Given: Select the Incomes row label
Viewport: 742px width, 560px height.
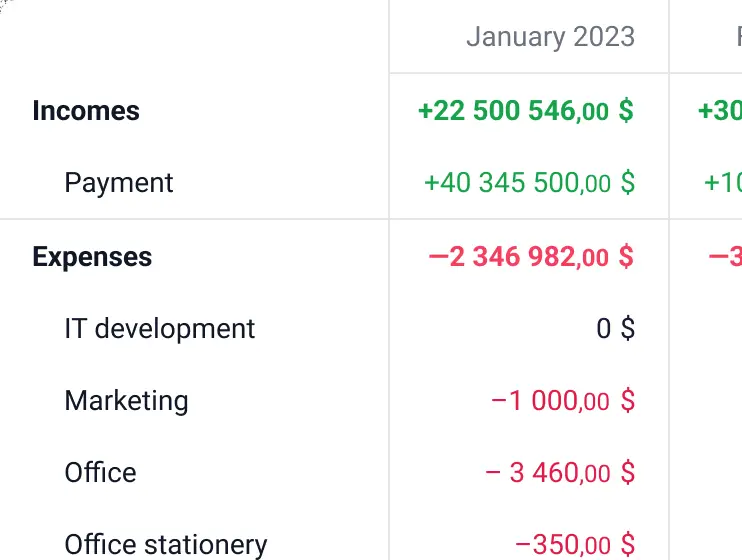Looking at the screenshot, I should [86, 111].
